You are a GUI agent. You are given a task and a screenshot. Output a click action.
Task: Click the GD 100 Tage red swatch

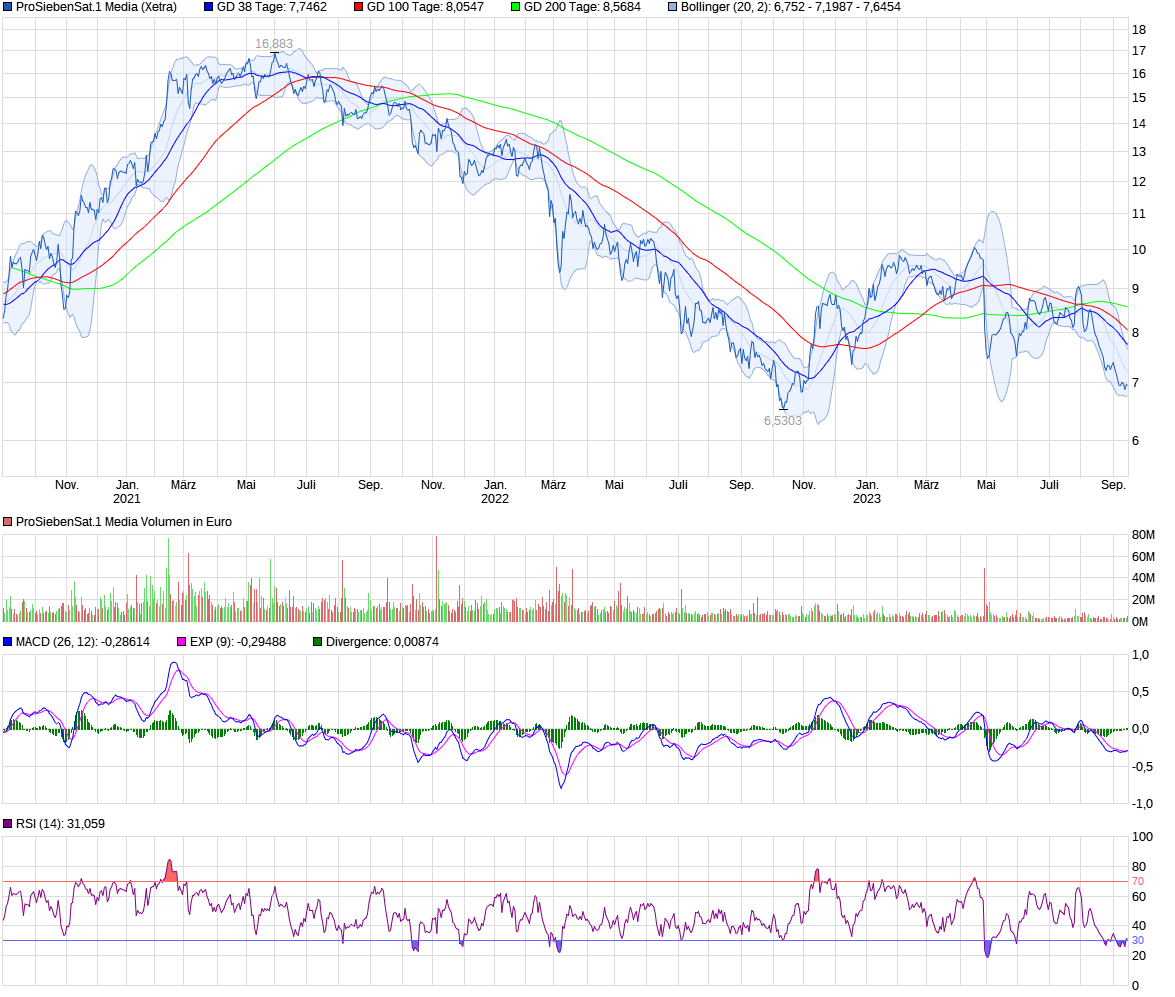click(x=358, y=7)
